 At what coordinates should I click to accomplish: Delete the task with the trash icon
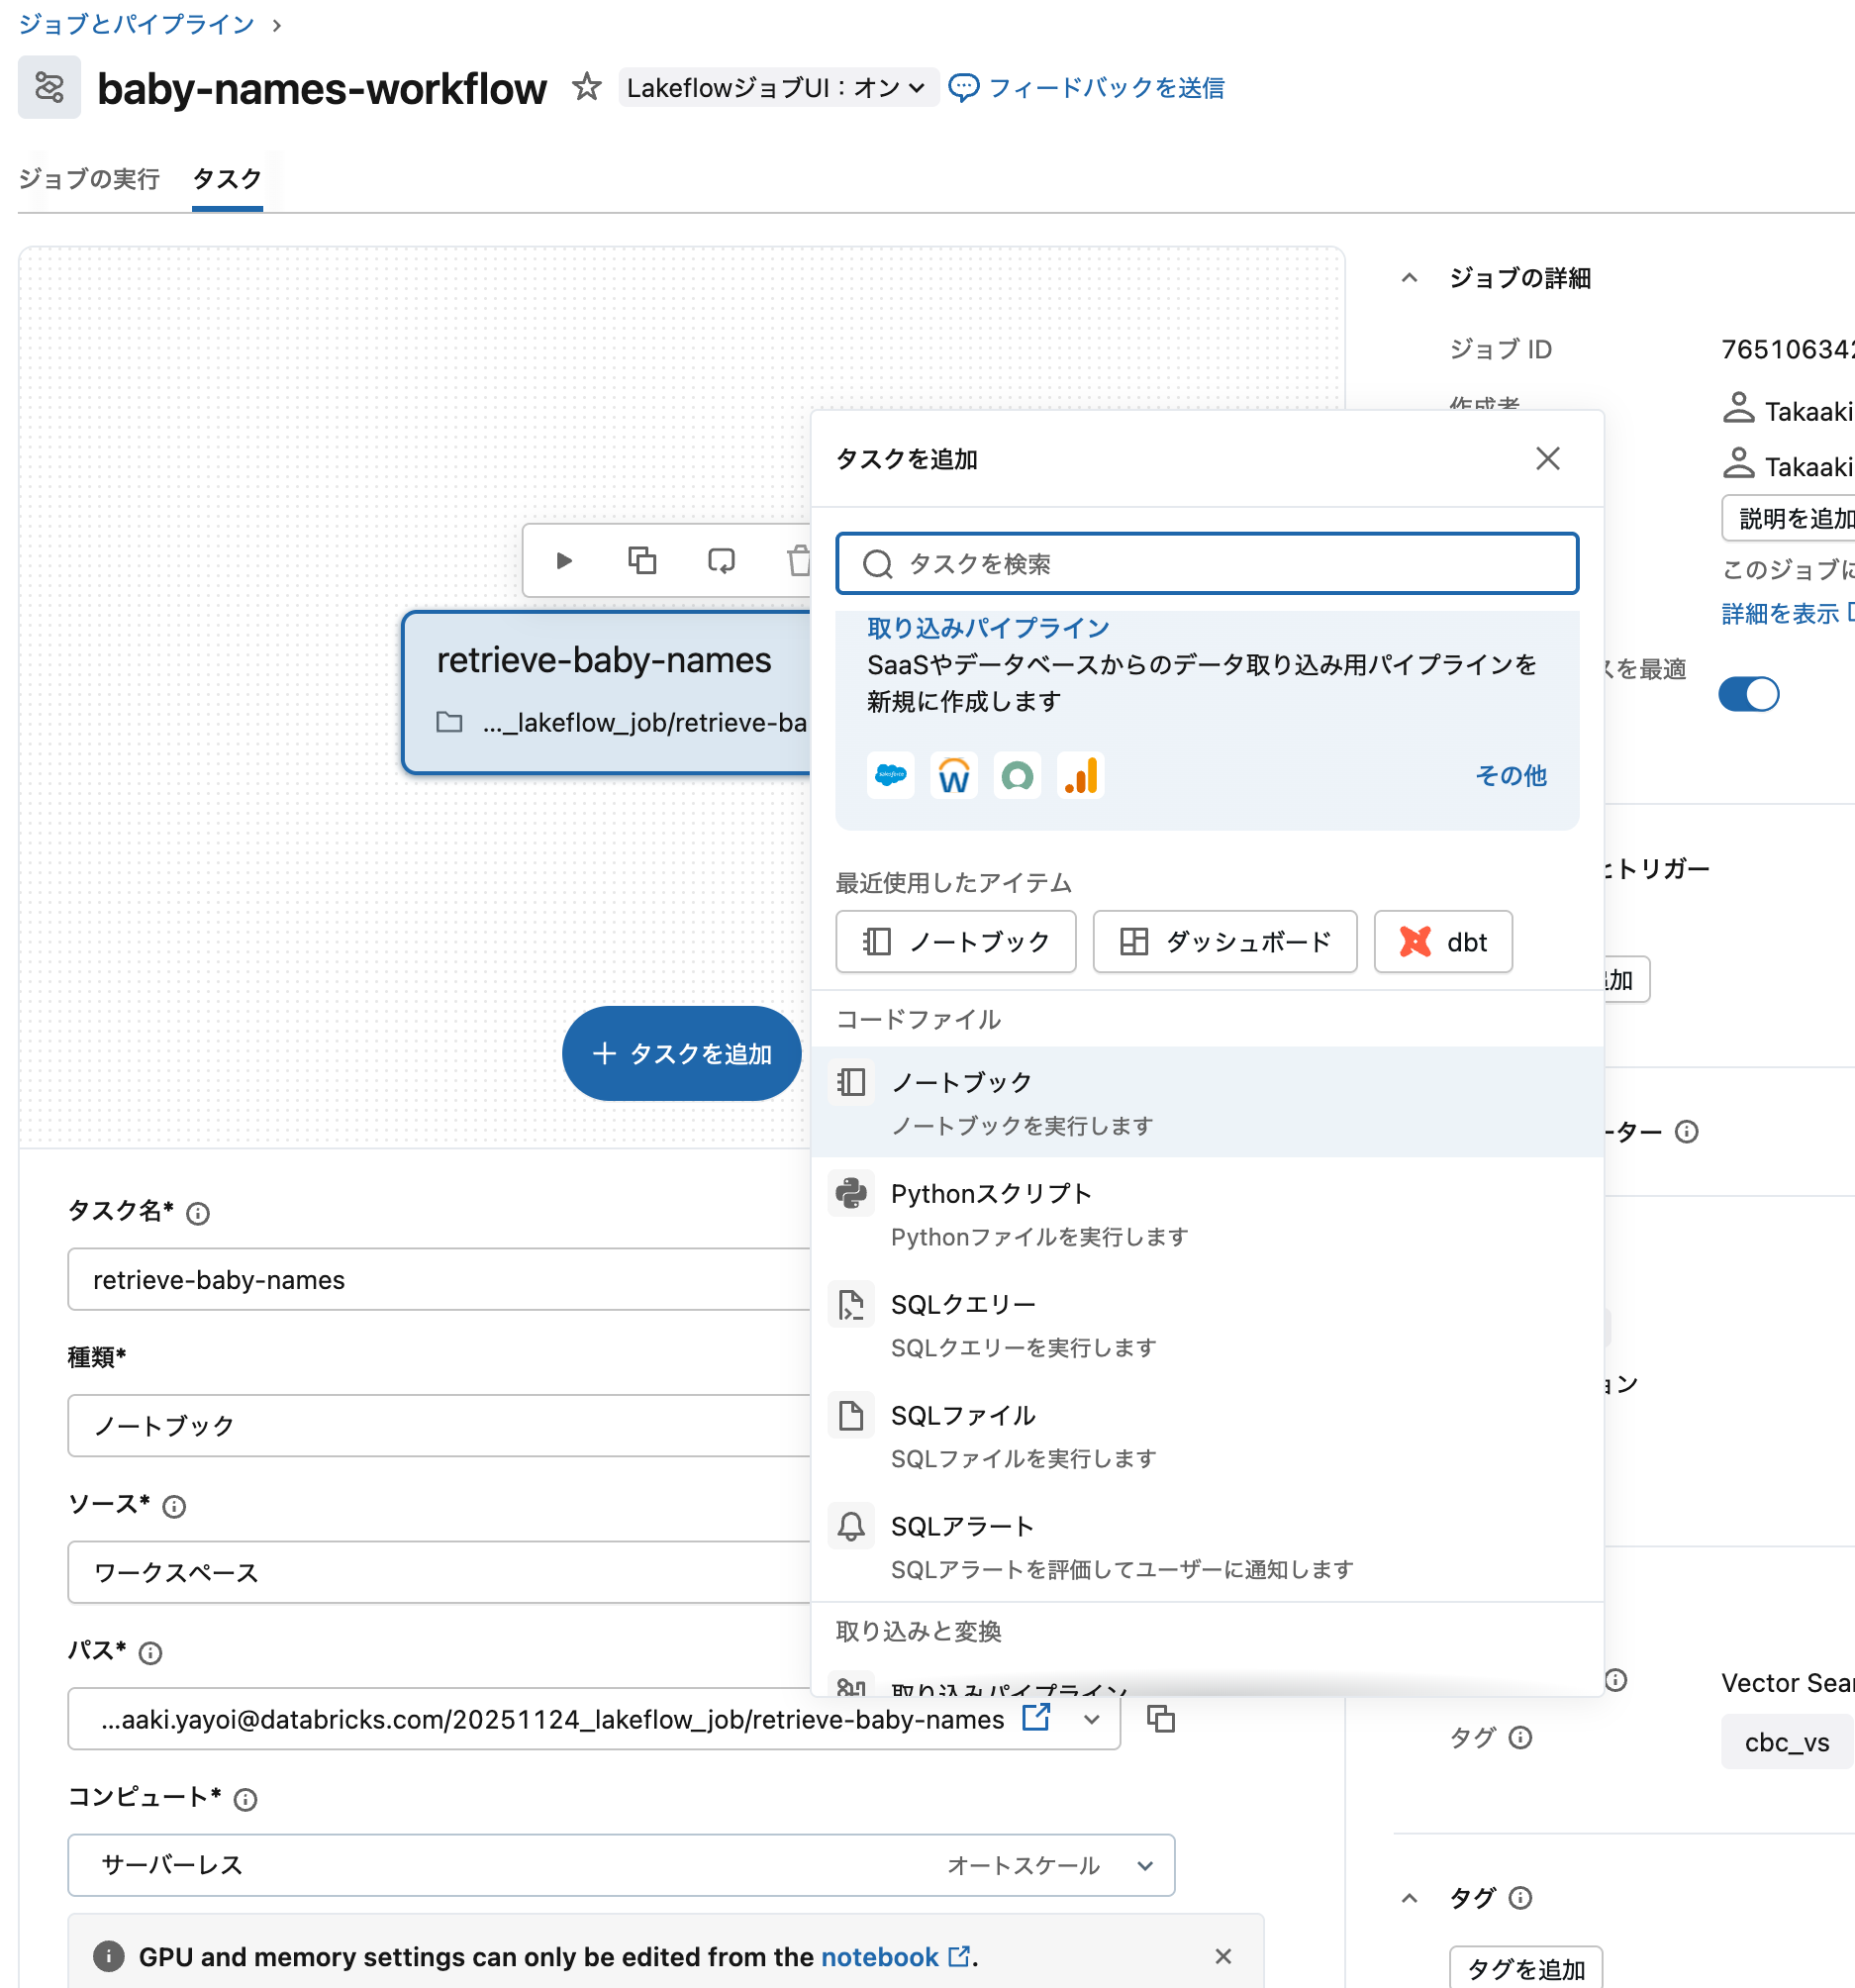coord(799,560)
